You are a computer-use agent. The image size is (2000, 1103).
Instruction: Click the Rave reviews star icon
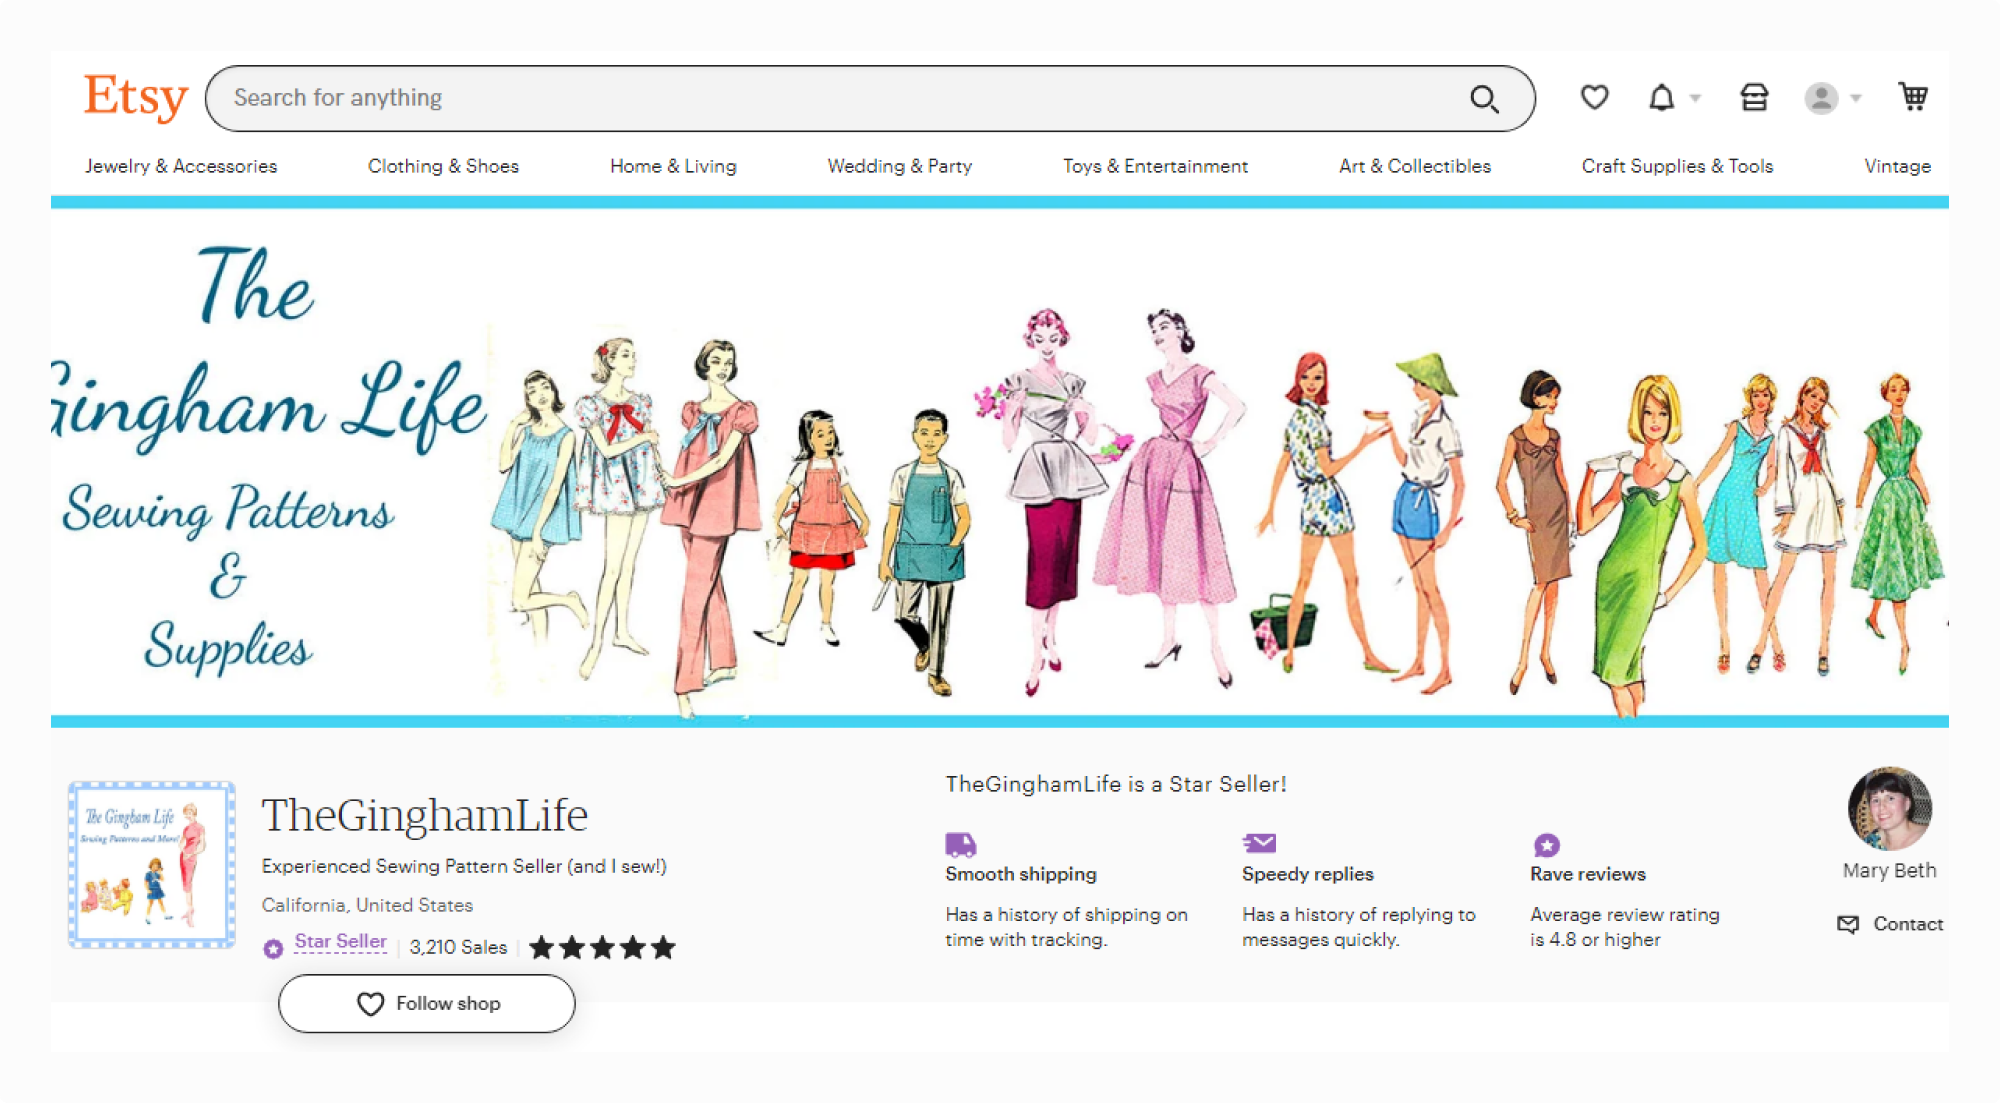coord(1547,846)
